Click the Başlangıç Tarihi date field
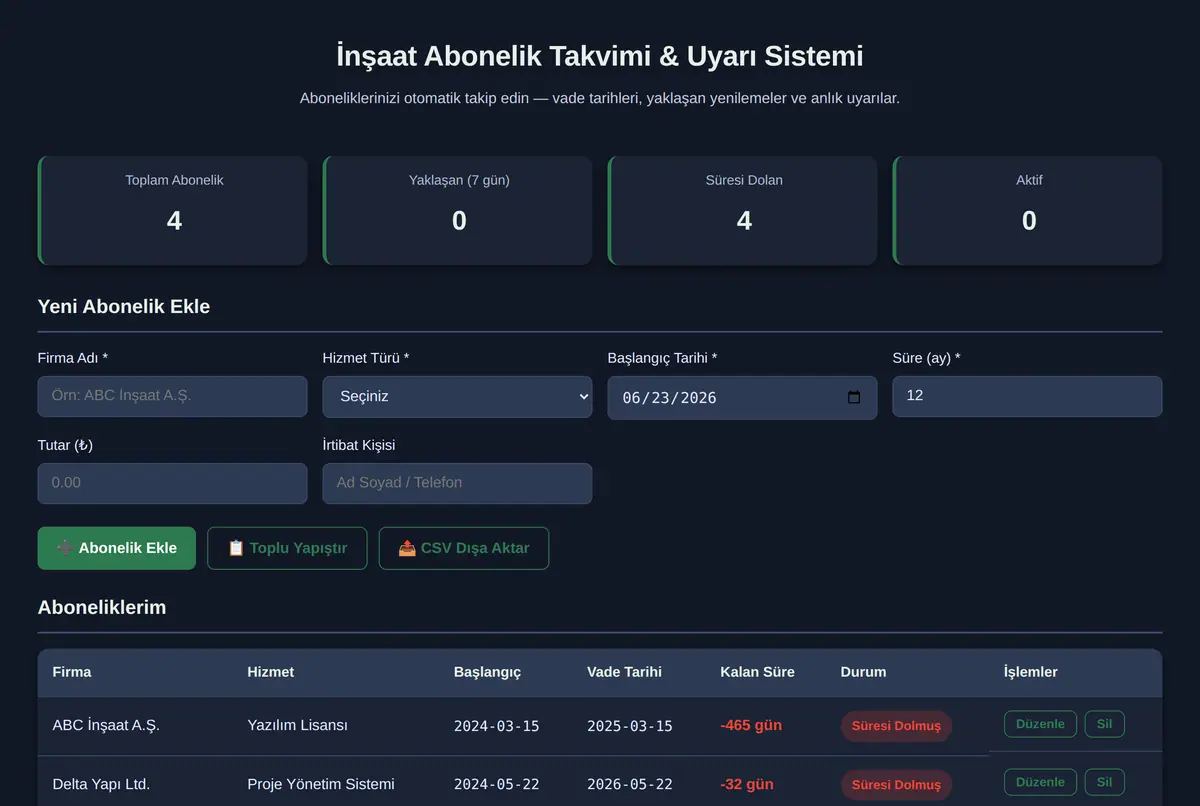 click(742, 397)
